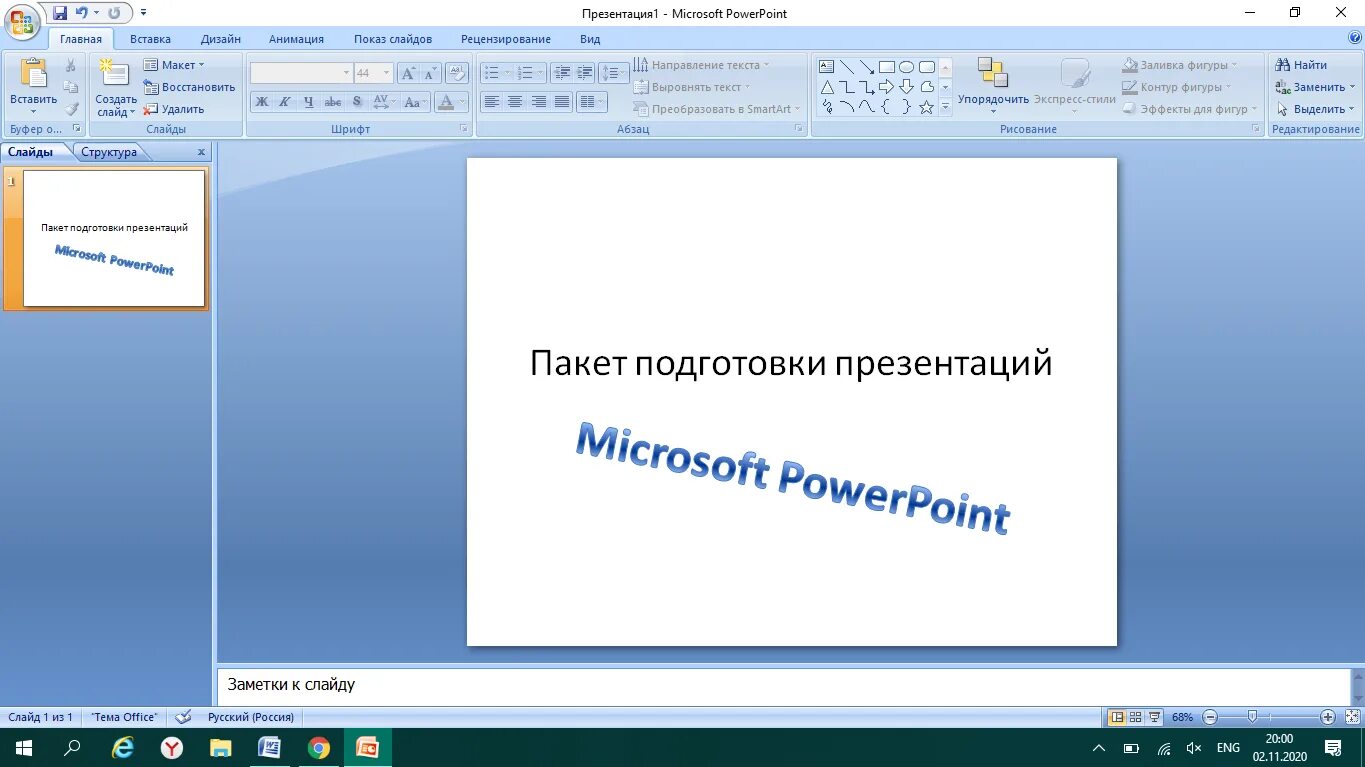
Task: Click the Cut scissors icon
Action: tap(71, 65)
